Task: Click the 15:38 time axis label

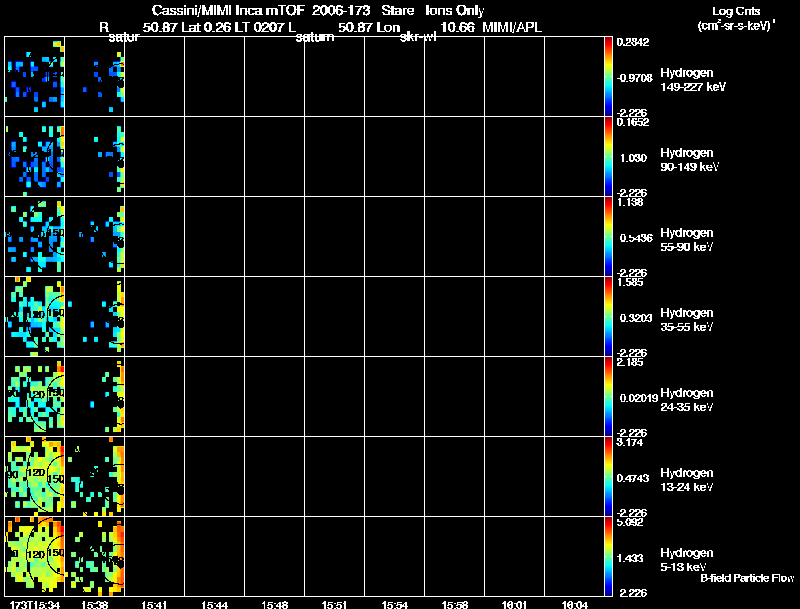Action: click(95, 604)
